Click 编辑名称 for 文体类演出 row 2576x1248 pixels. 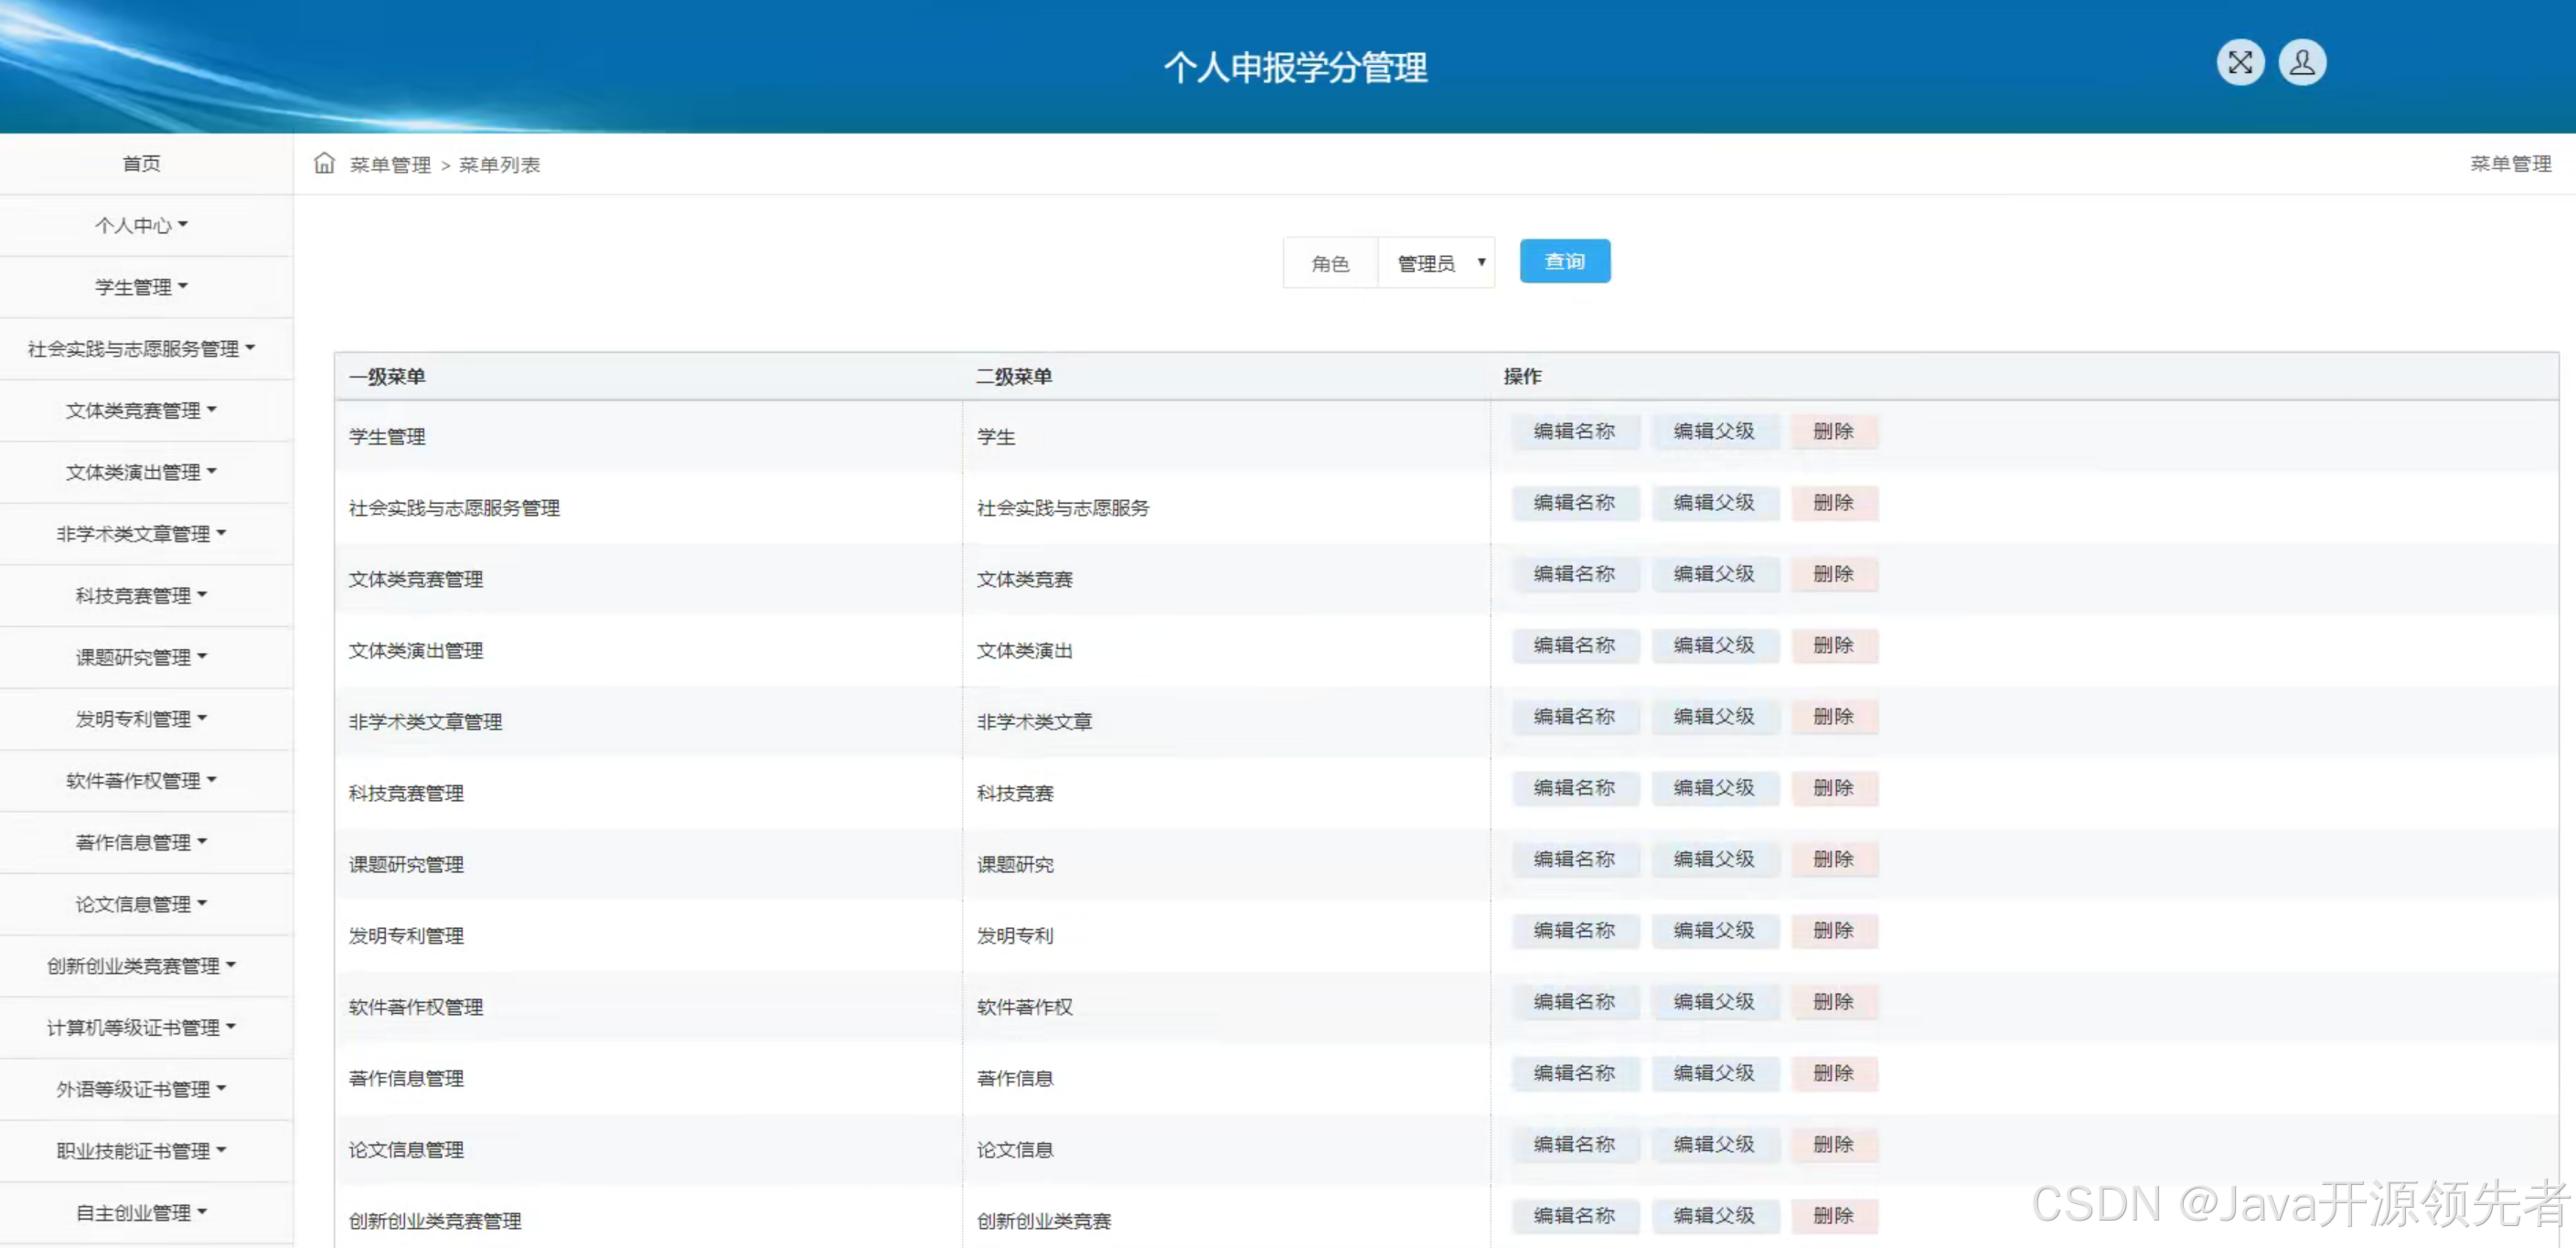click(x=1575, y=645)
